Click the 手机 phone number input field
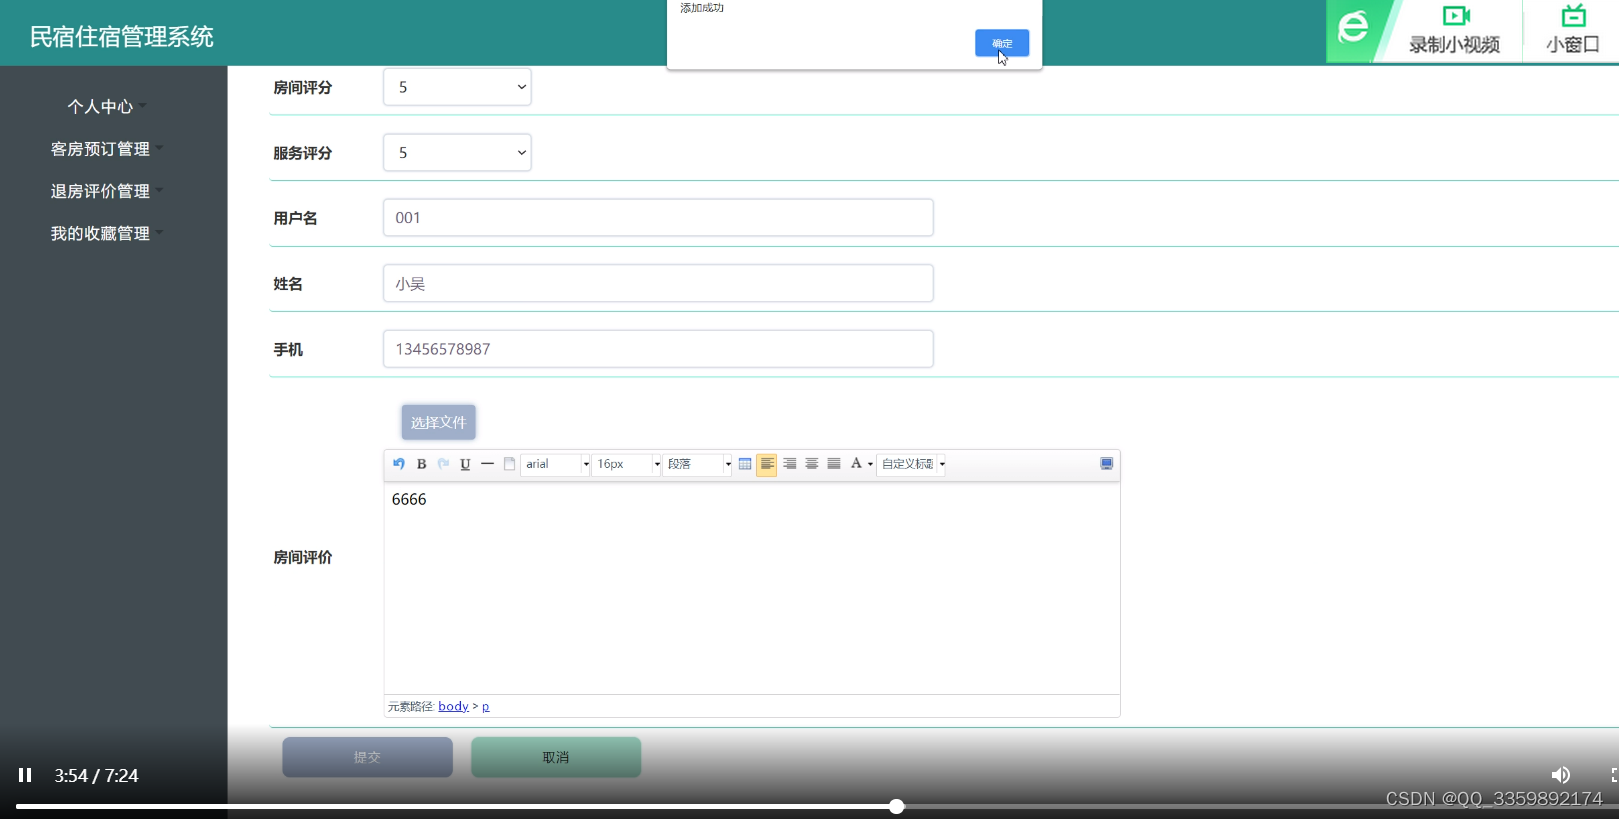Image resolution: width=1619 pixels, height=819 pixels. [x=658, y=349]
